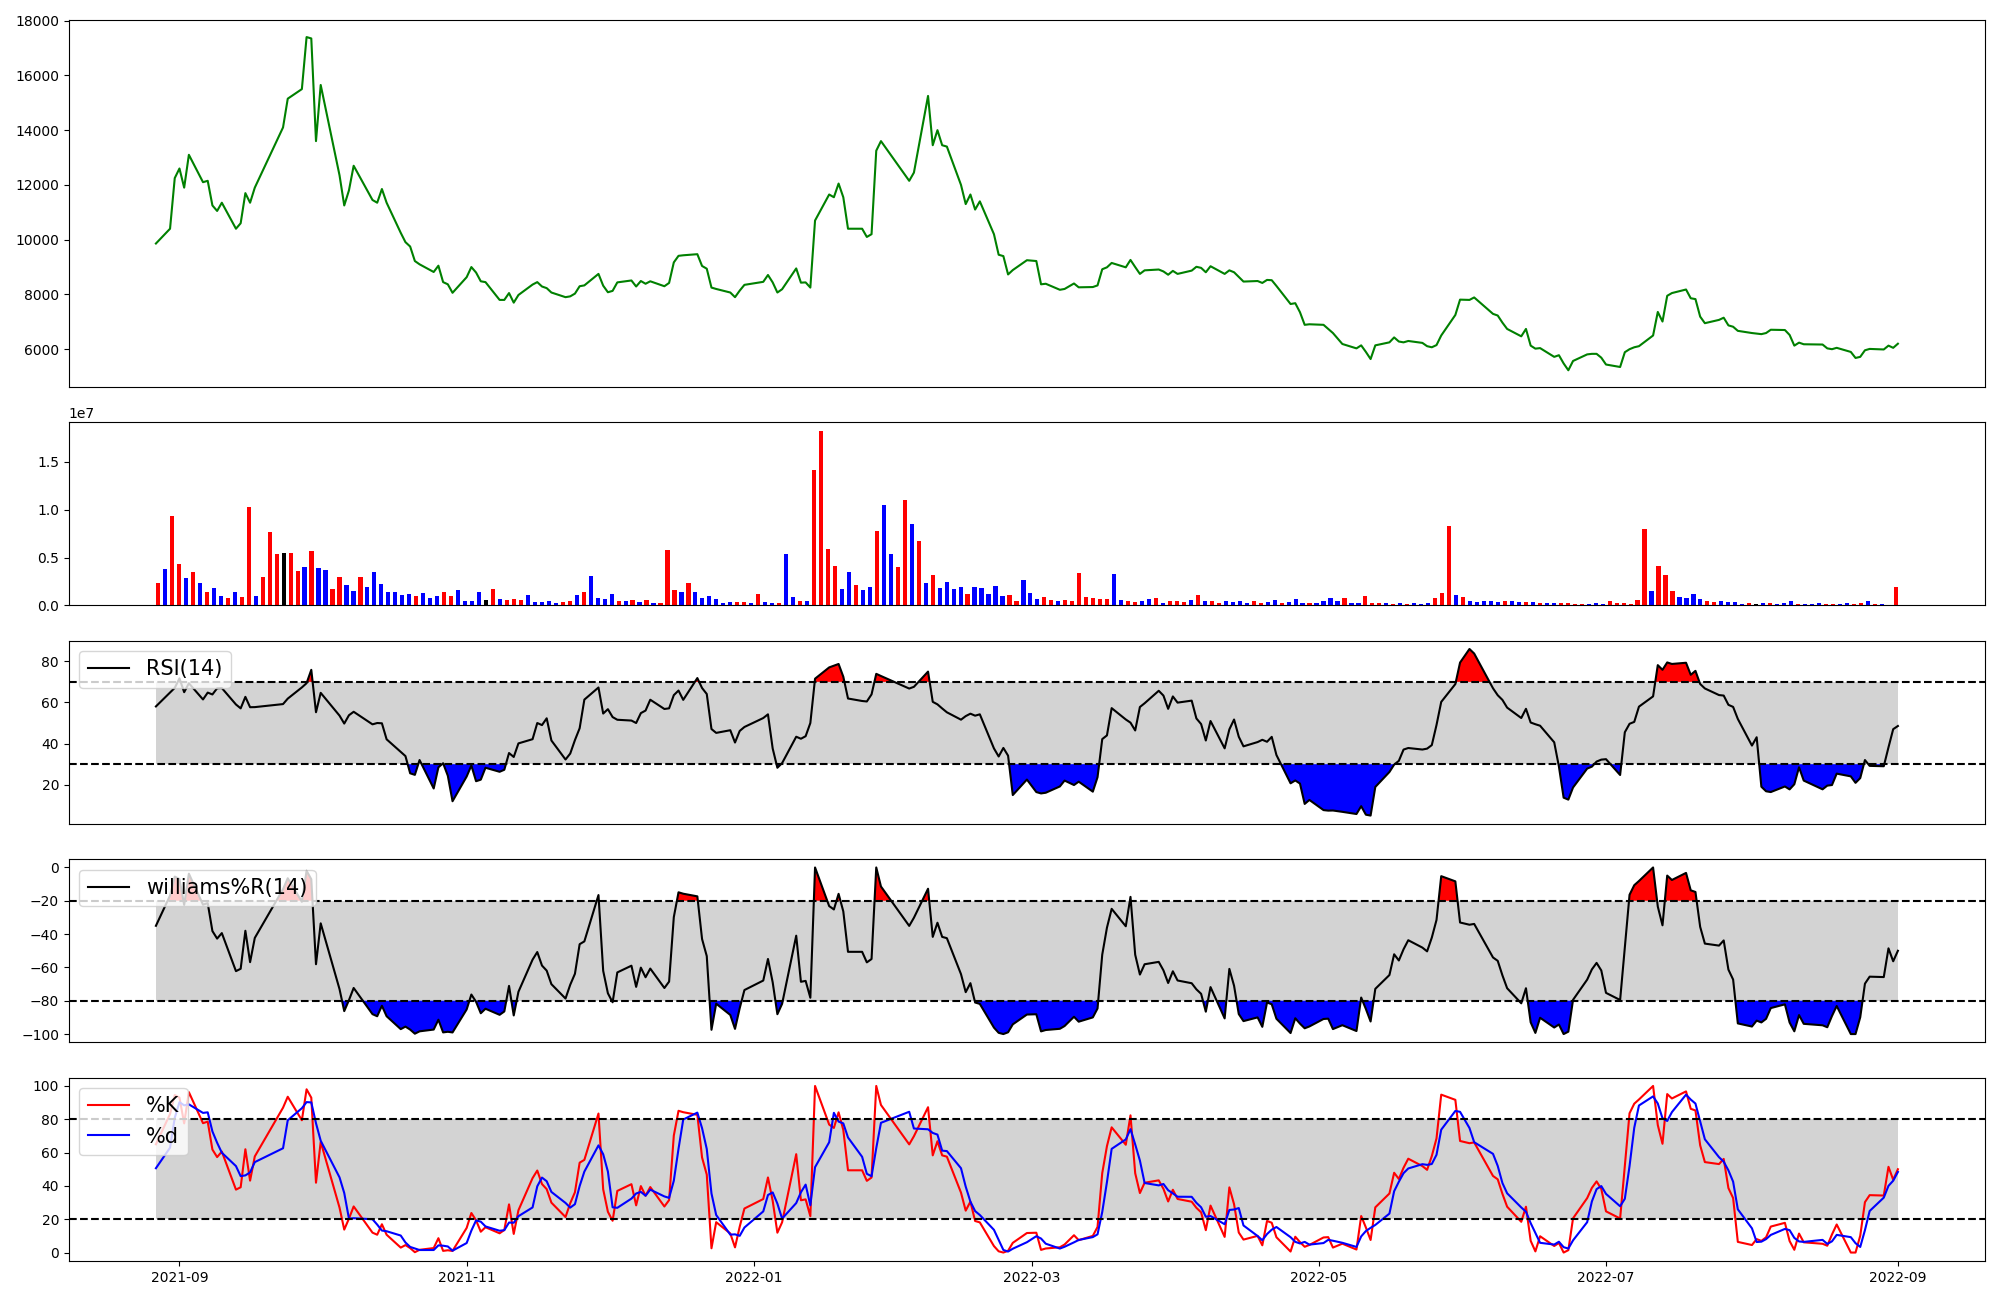Click the 6000 price axis tick label
2000x1300 pixels.
click(x=41, y=350)
